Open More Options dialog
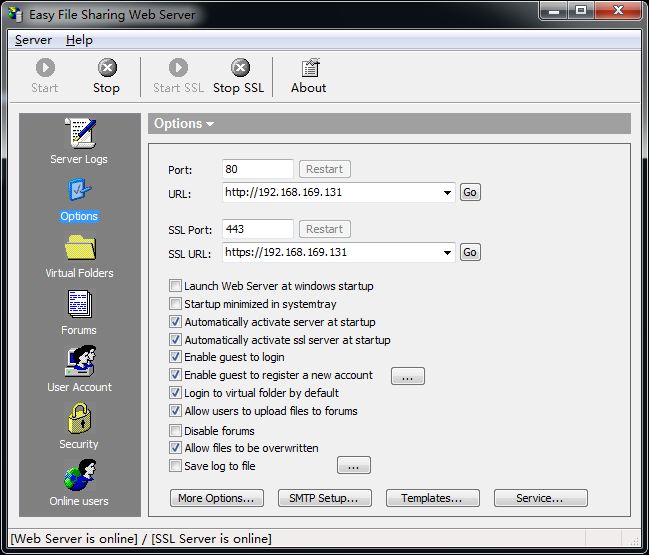The image size is (649, 555). click(216, 498)
